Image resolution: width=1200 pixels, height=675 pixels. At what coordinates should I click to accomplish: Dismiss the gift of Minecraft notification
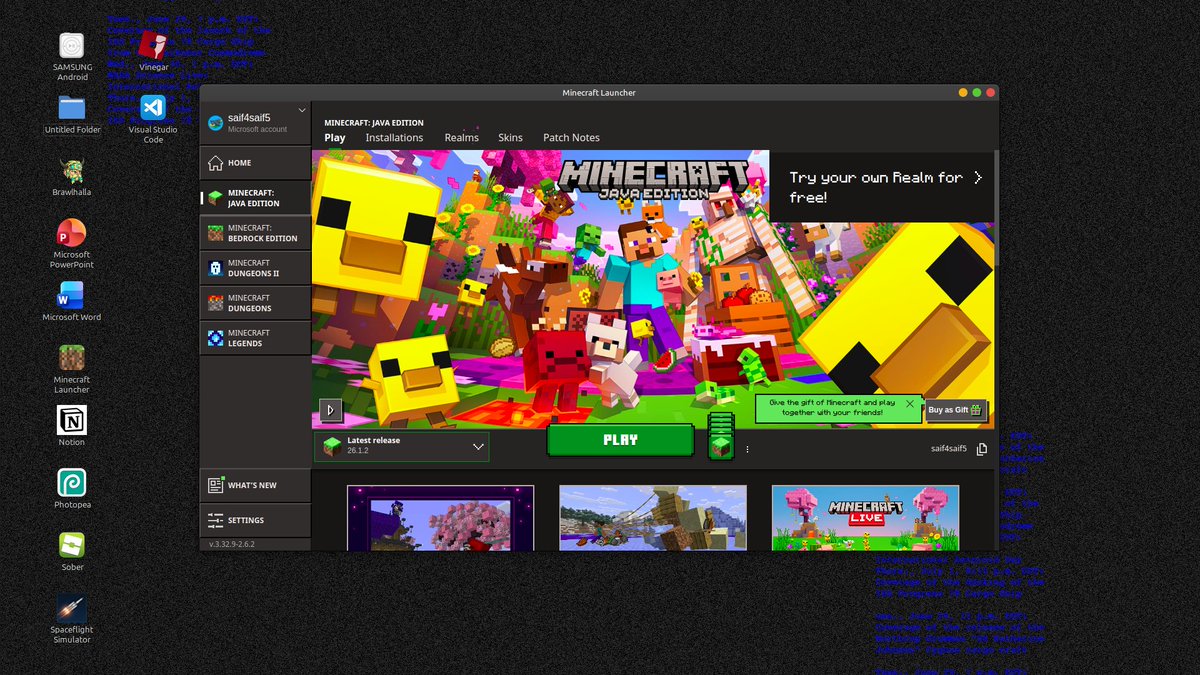tap(909, 404)
